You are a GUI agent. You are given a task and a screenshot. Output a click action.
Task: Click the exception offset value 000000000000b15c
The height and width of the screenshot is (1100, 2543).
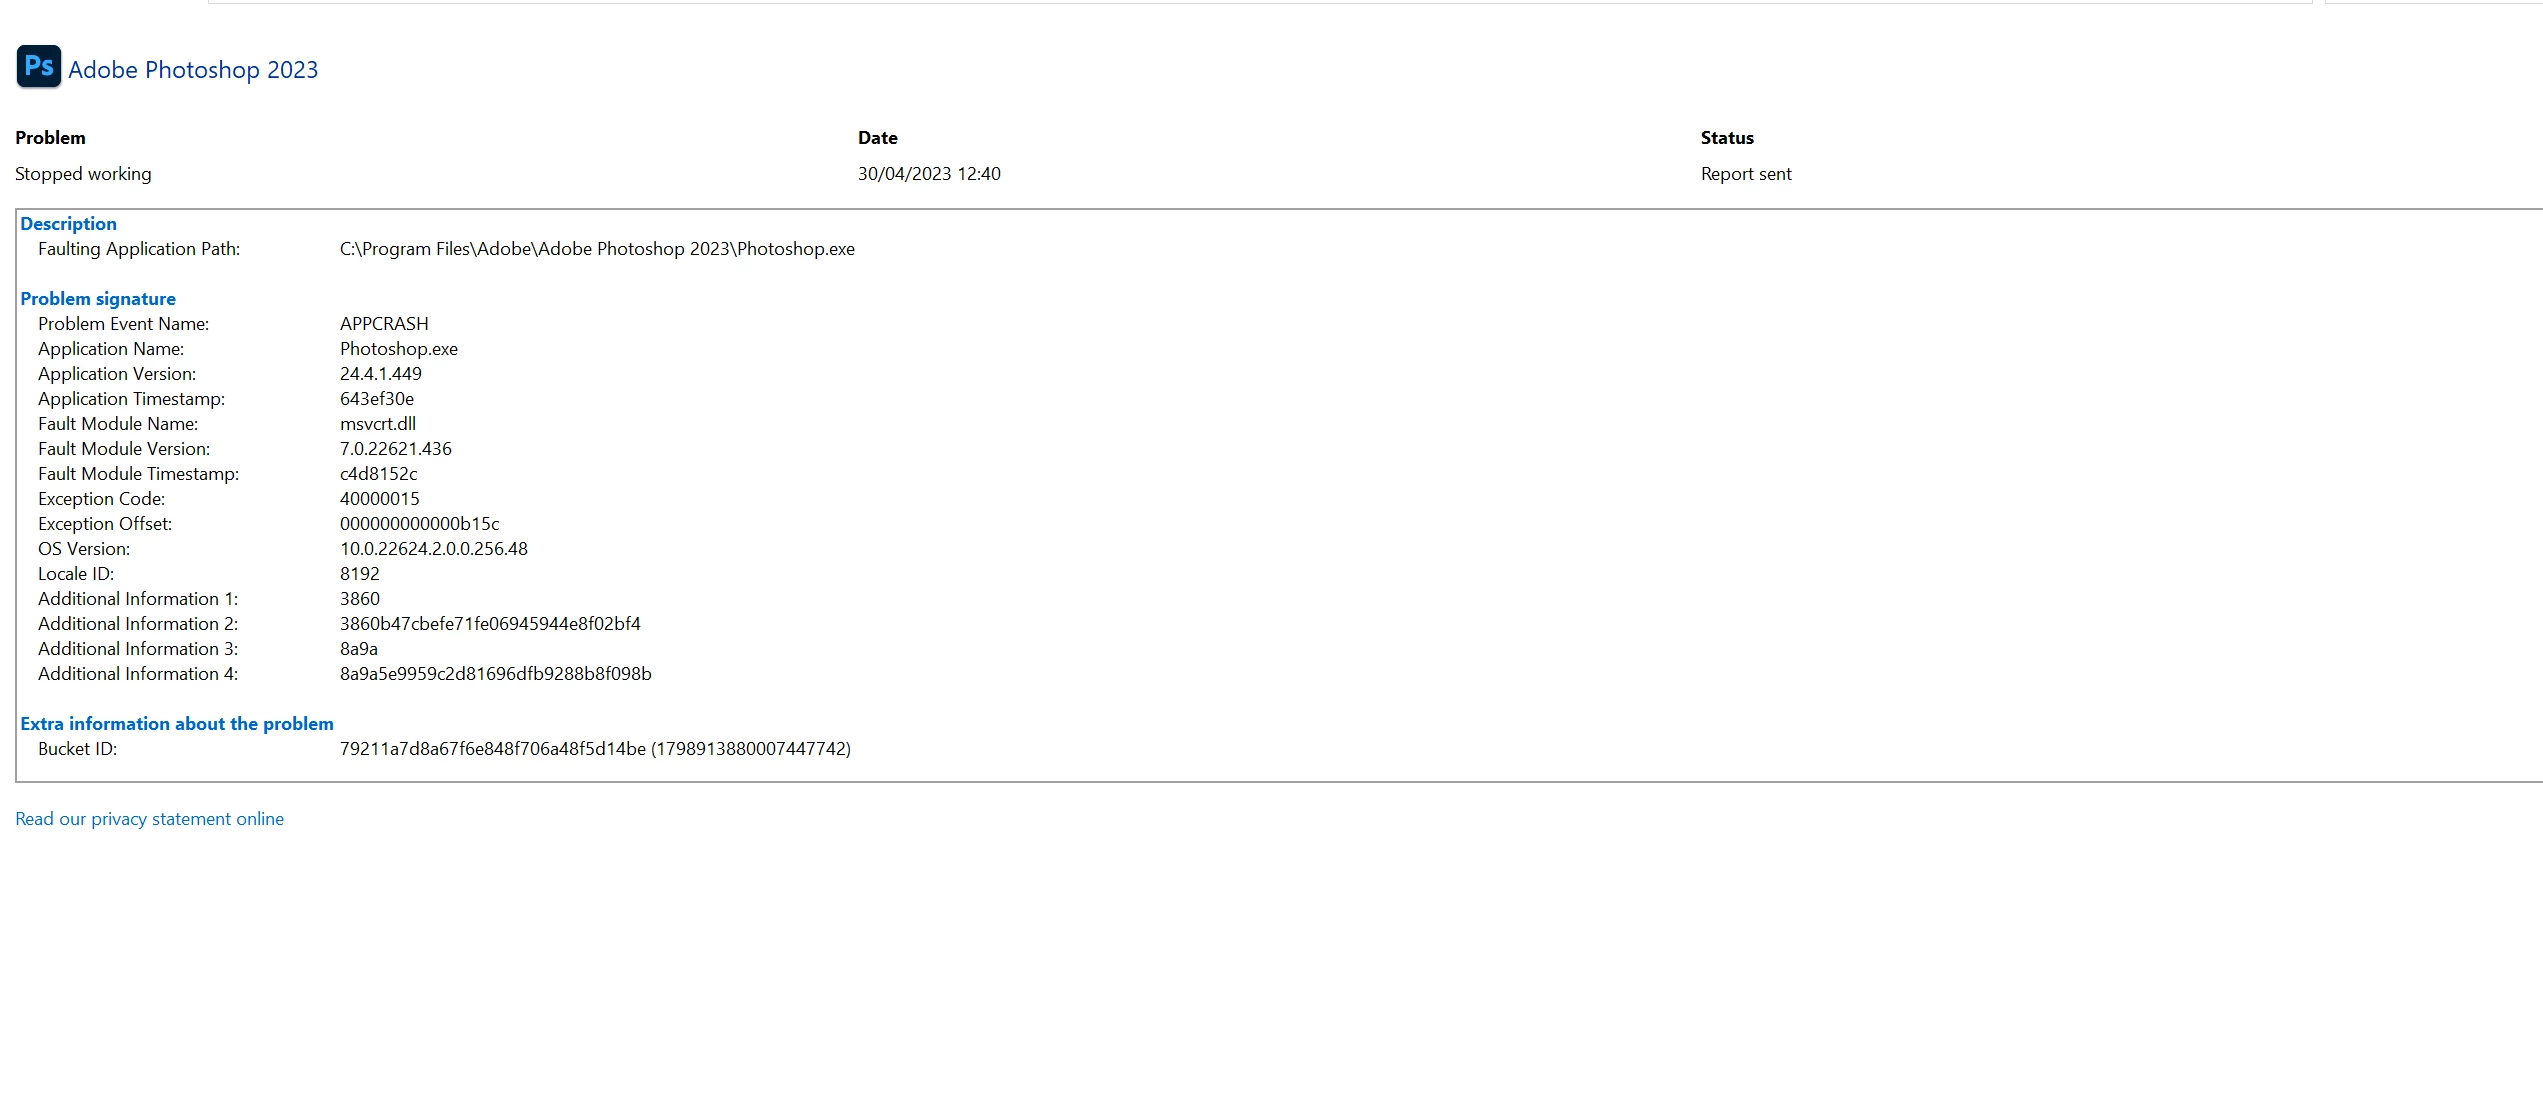(419, 524)
